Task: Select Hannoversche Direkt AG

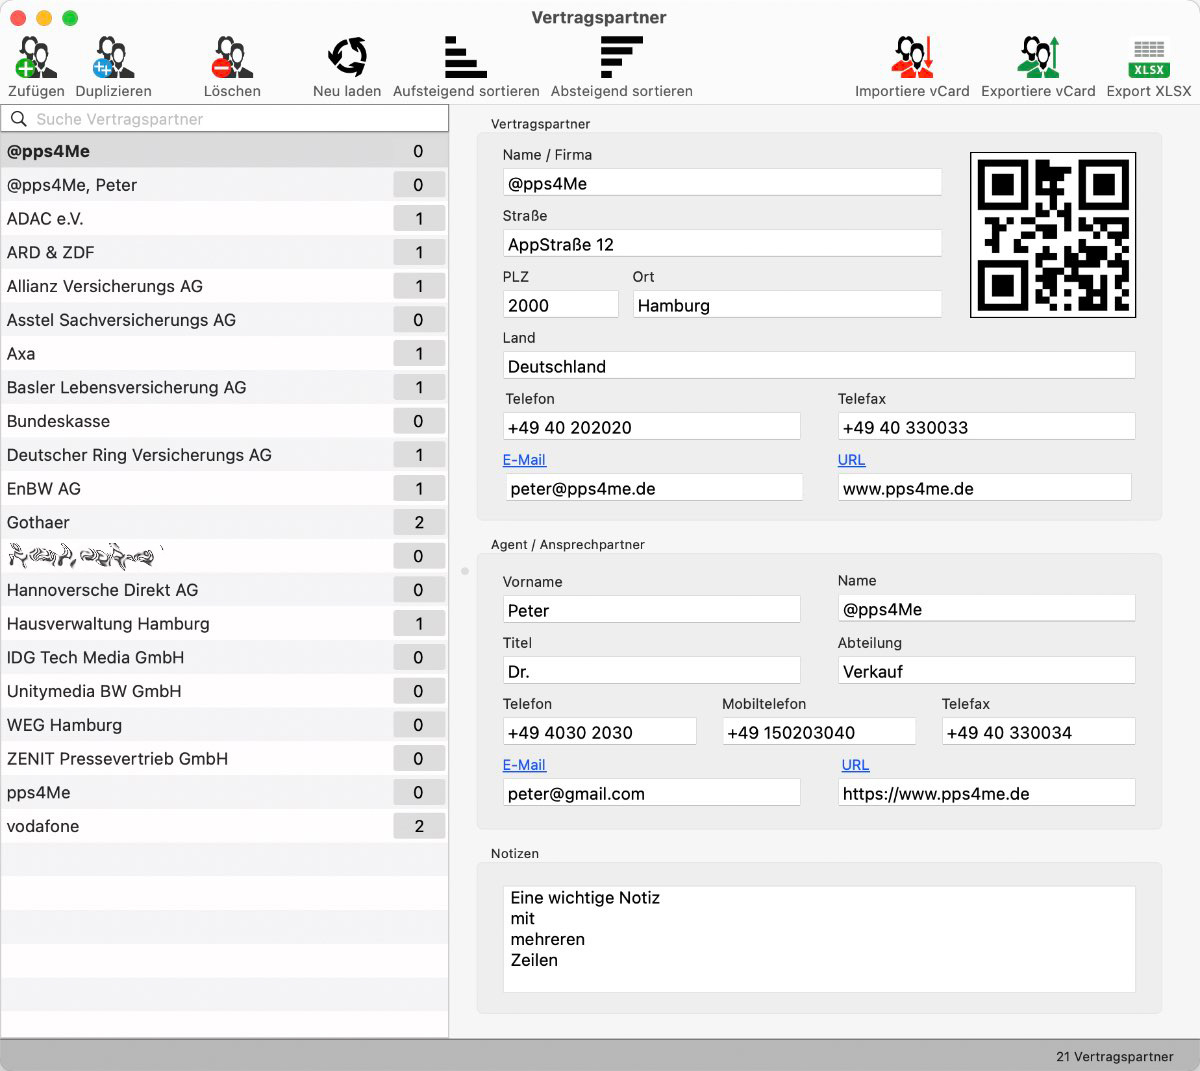Action: pyautogui.click(x=224, y=590)
